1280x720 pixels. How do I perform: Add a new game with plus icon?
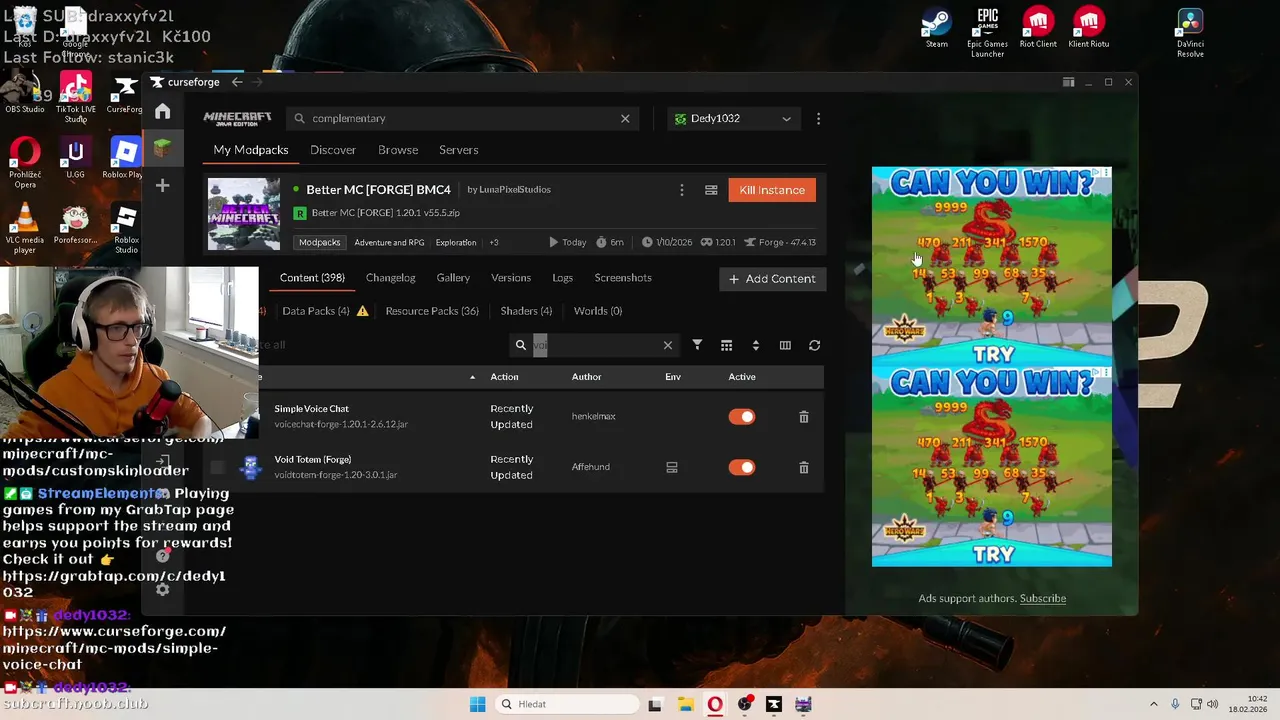163,185
